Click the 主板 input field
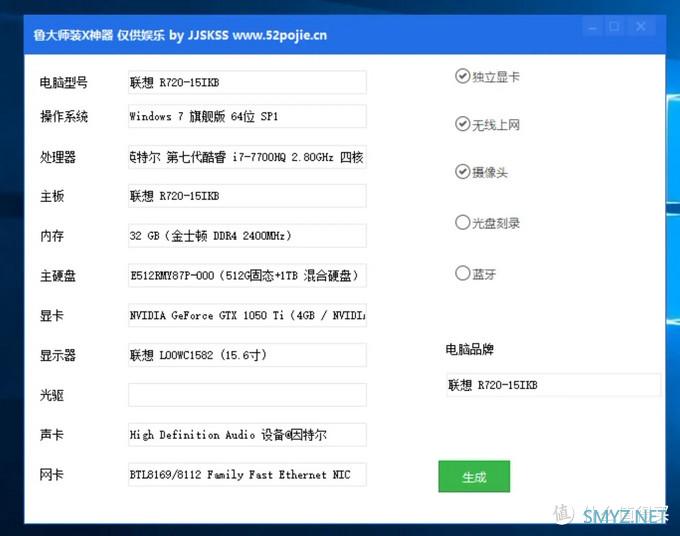 (x=247, y=196)
